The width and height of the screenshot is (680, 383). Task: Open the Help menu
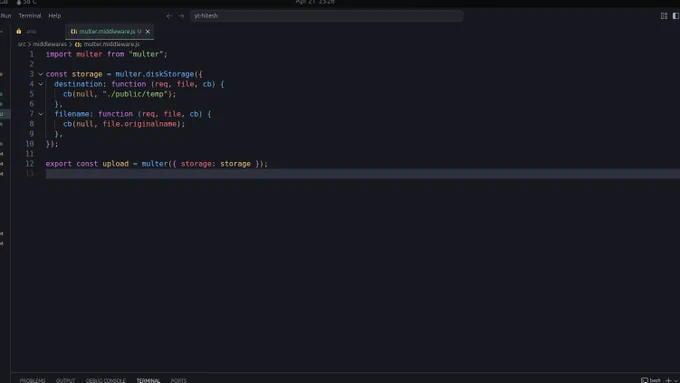tap(55, 16)
